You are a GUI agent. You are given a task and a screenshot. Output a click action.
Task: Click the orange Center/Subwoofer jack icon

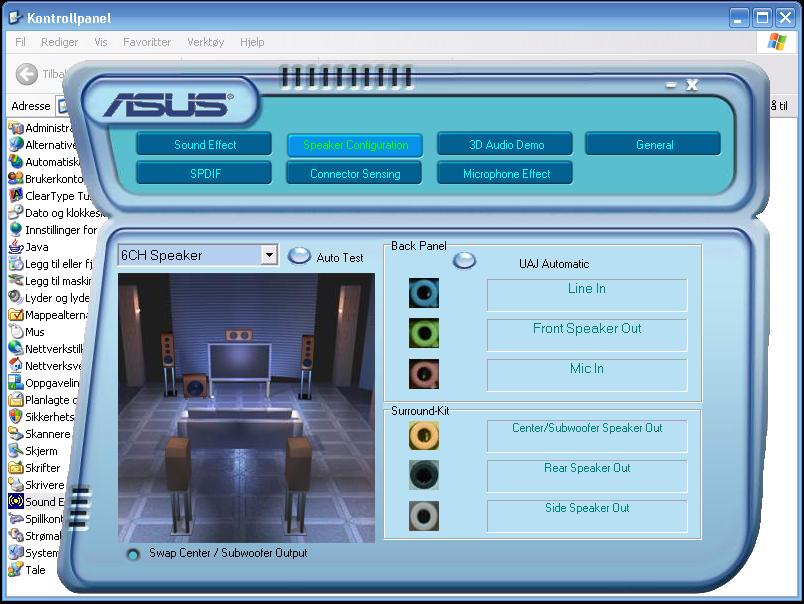click(424, 435)
